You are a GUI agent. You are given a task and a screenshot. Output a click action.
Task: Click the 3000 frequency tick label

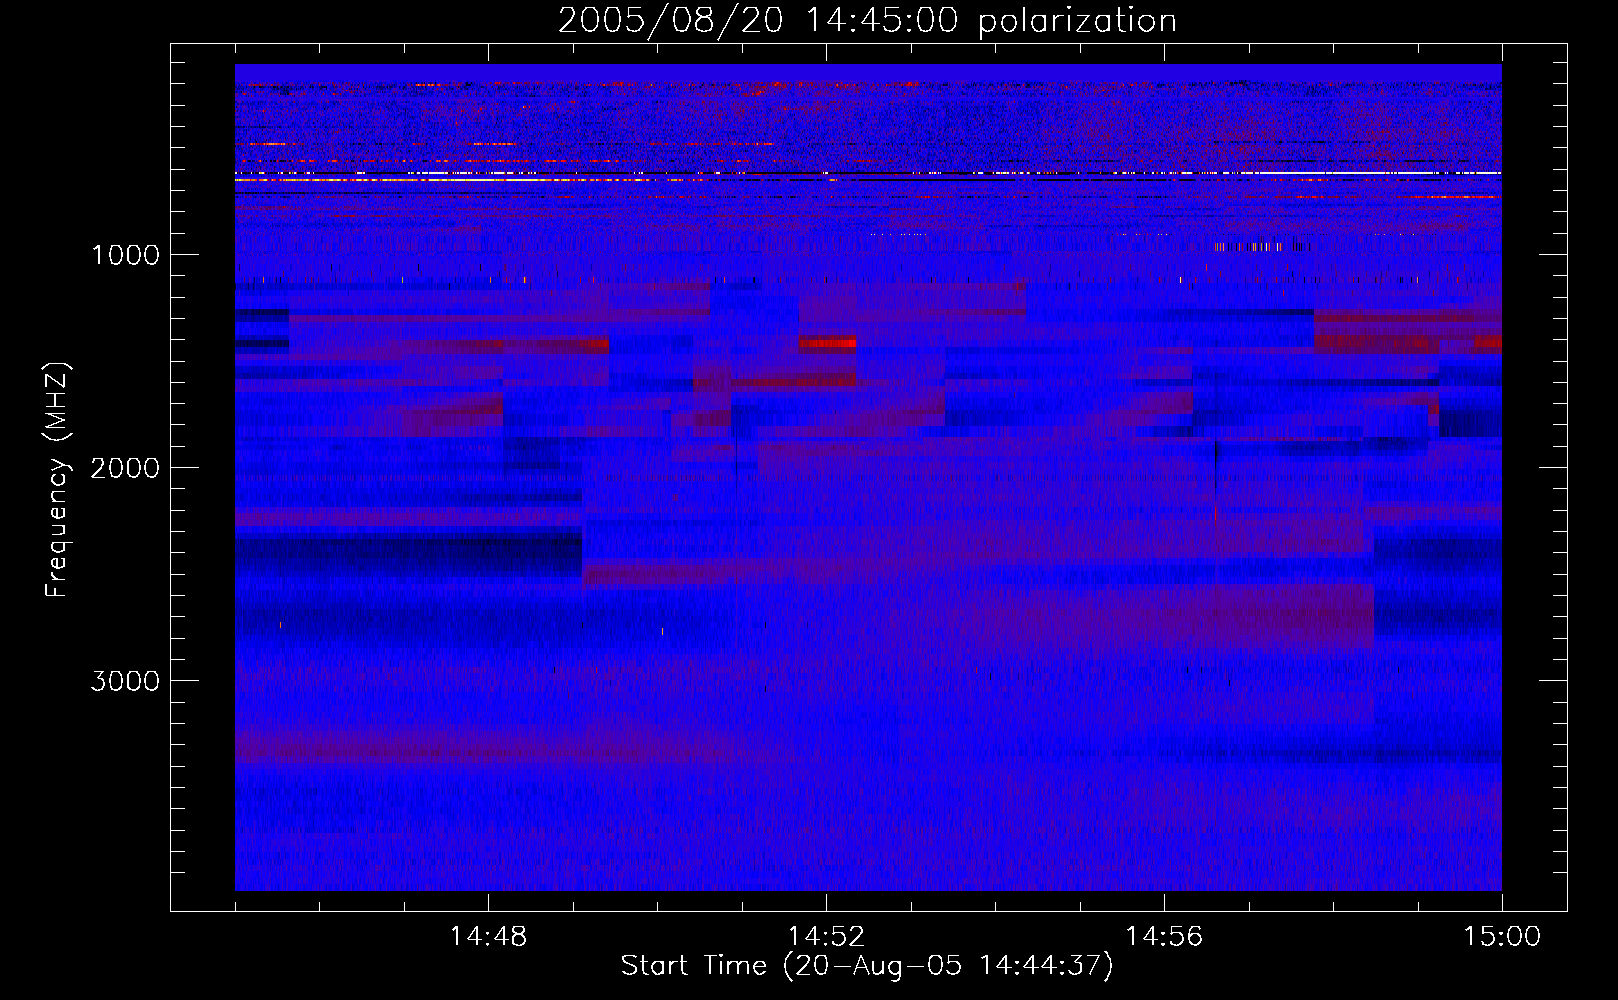click(125, 681)
